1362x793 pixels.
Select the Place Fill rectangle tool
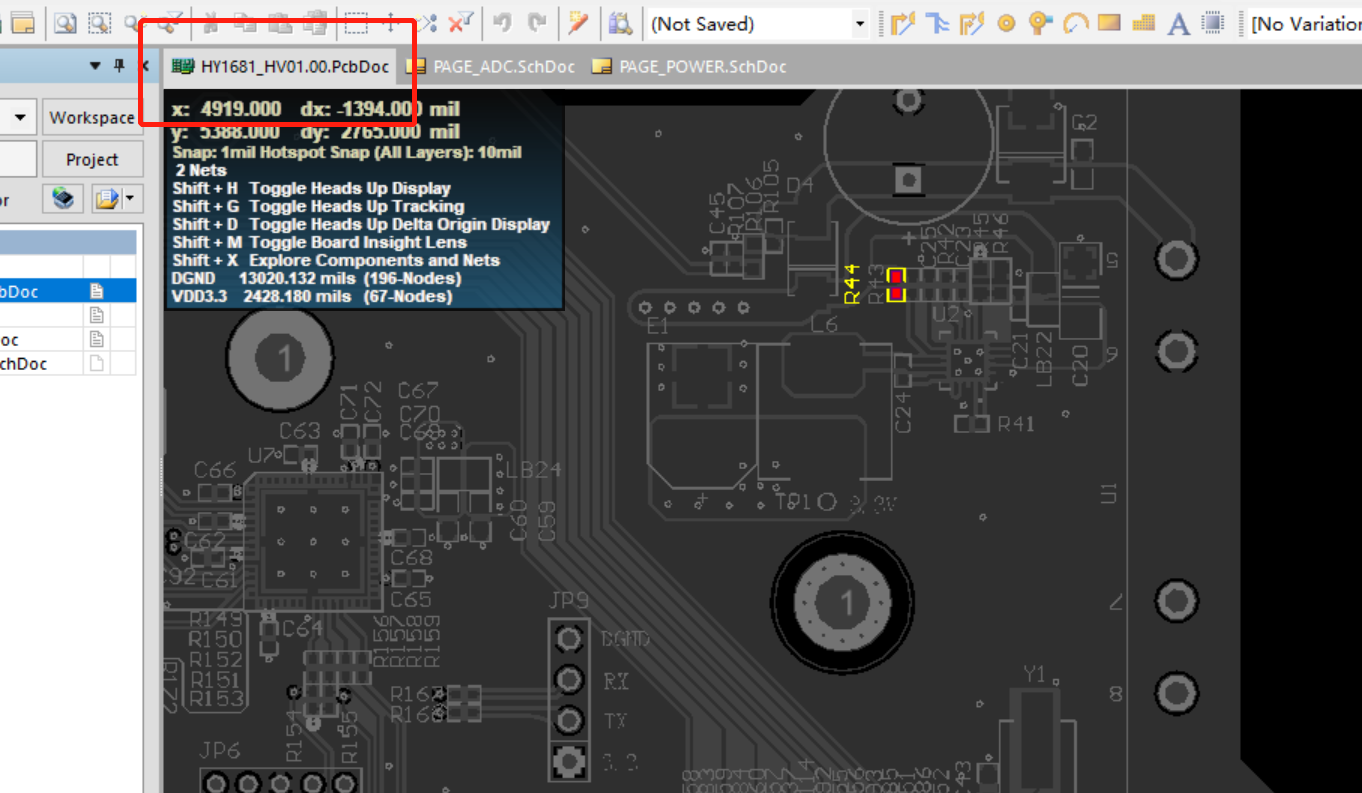[1109, 22]
